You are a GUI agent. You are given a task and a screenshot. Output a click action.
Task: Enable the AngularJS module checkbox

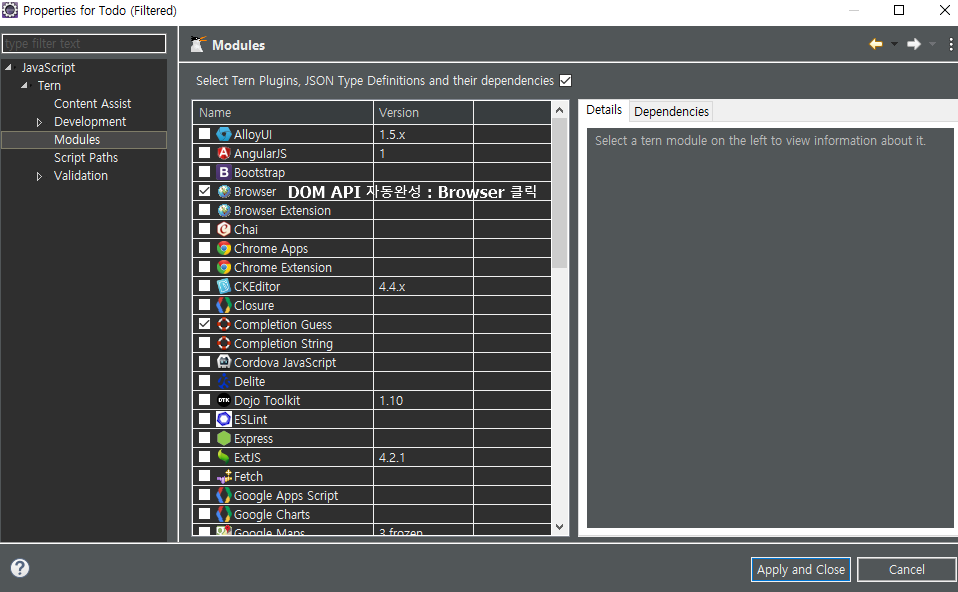[205, 153]
